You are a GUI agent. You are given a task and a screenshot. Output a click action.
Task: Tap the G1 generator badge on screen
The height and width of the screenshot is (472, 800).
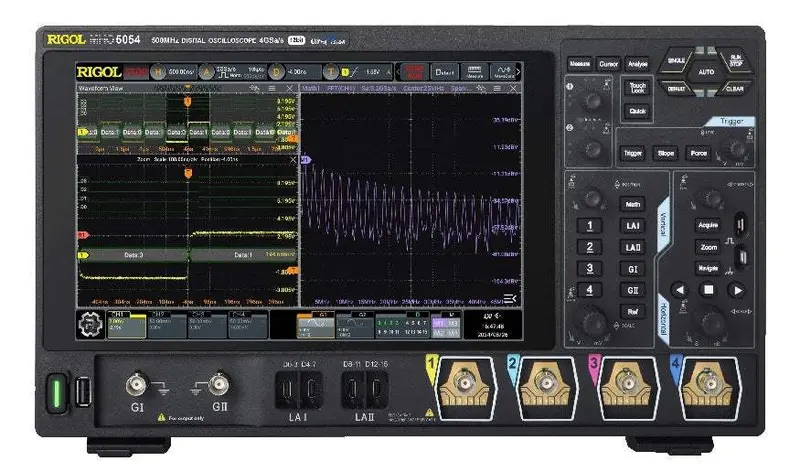(315, 326)
